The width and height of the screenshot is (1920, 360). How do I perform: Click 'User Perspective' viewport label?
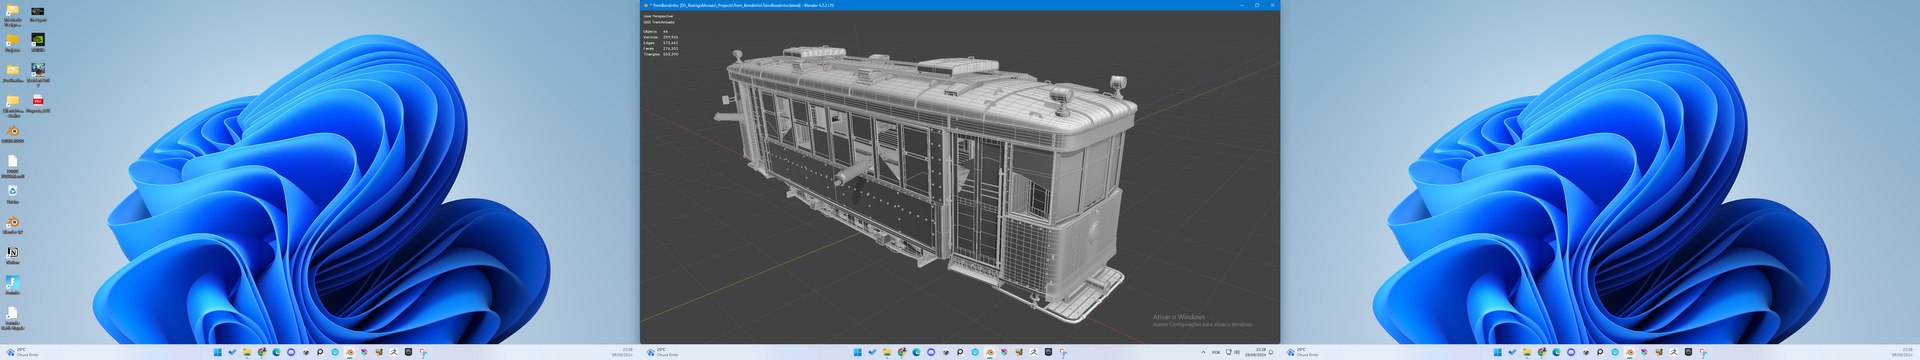[x=657, y=16]
